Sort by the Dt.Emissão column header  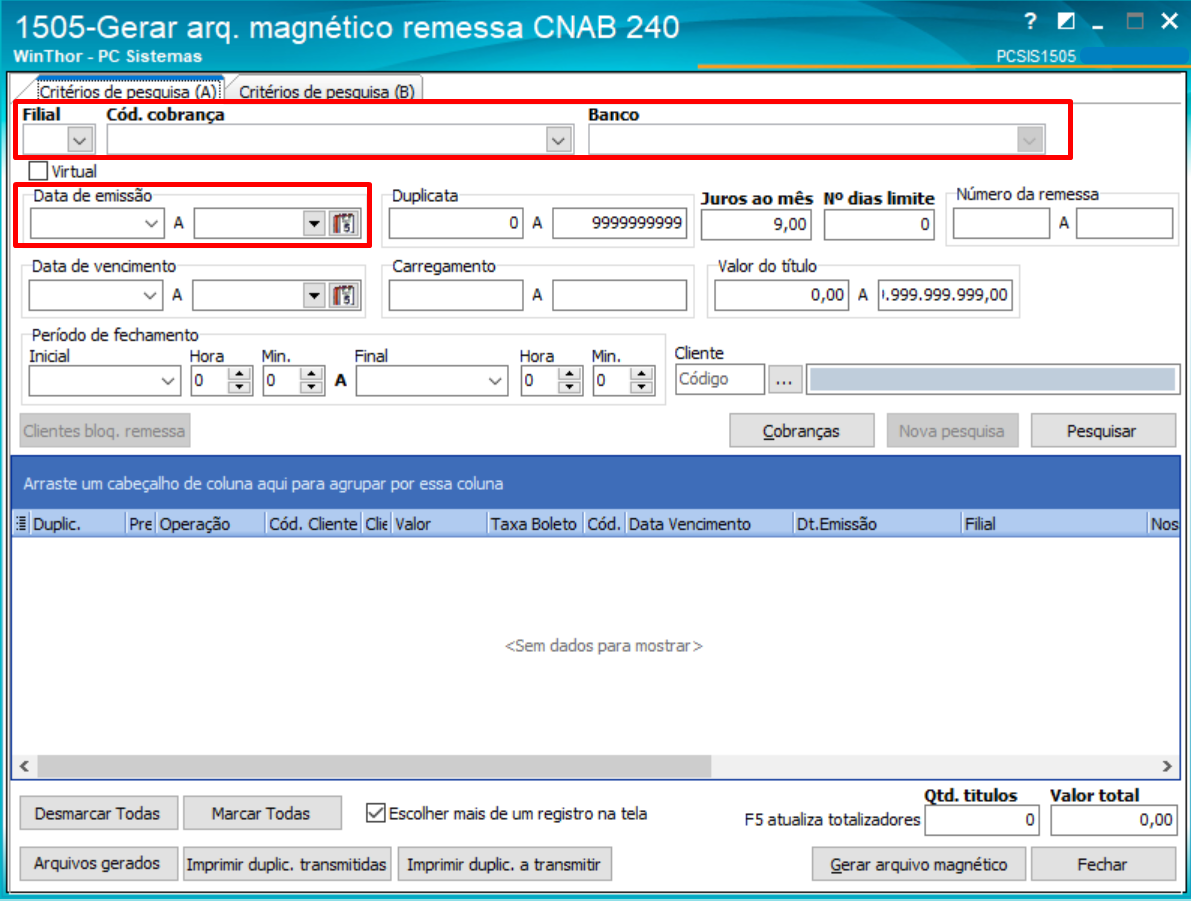click(x=876, y=523)
